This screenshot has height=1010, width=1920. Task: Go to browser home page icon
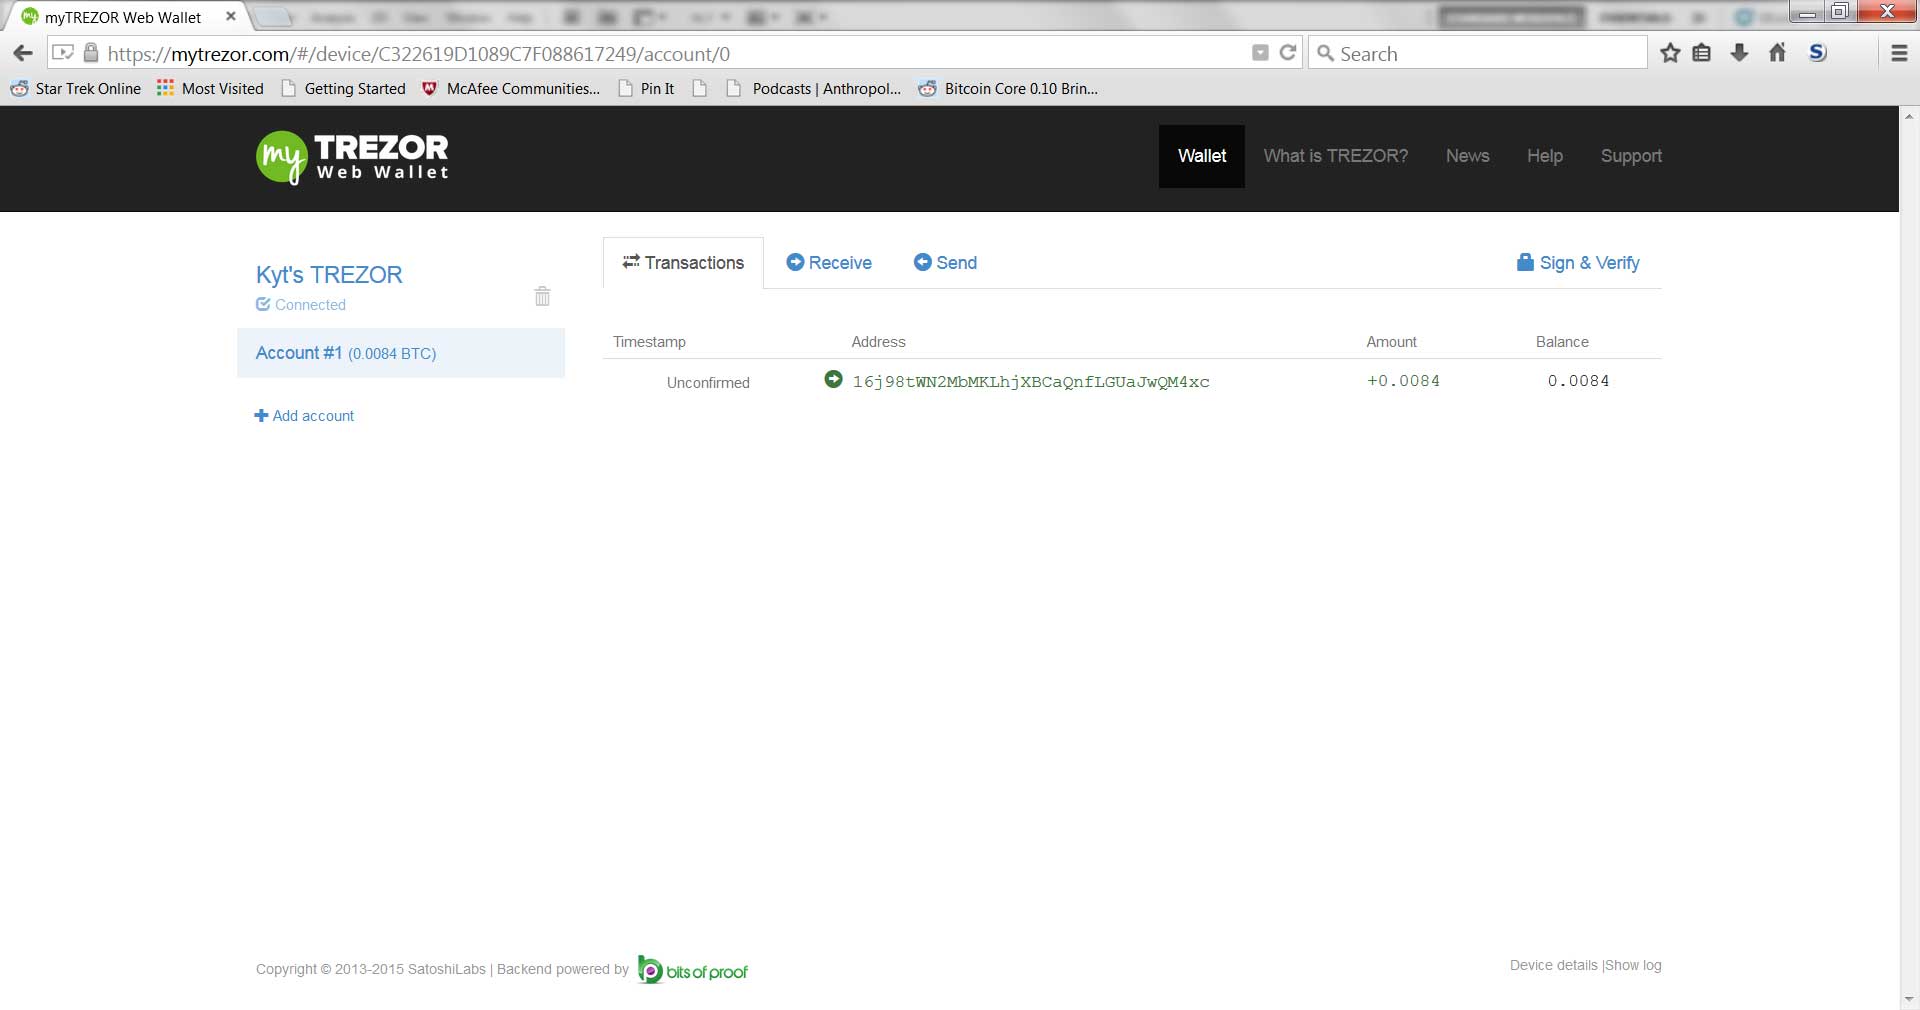(x=1777, y=53)
